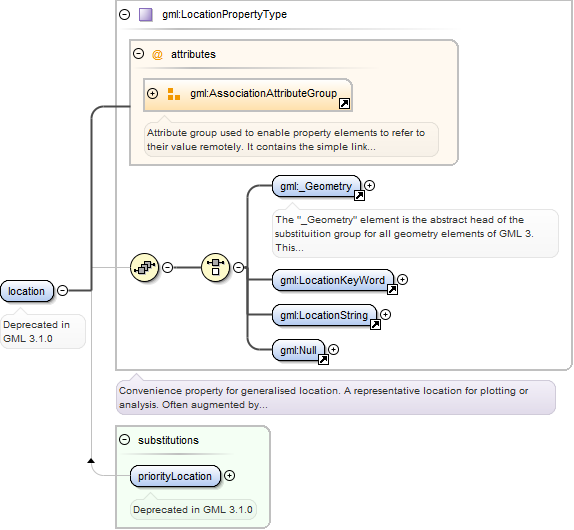
Task: Click the 'Convenience property for generalised location' annotation
Action: pyautogui.click(x=336, y=398)
